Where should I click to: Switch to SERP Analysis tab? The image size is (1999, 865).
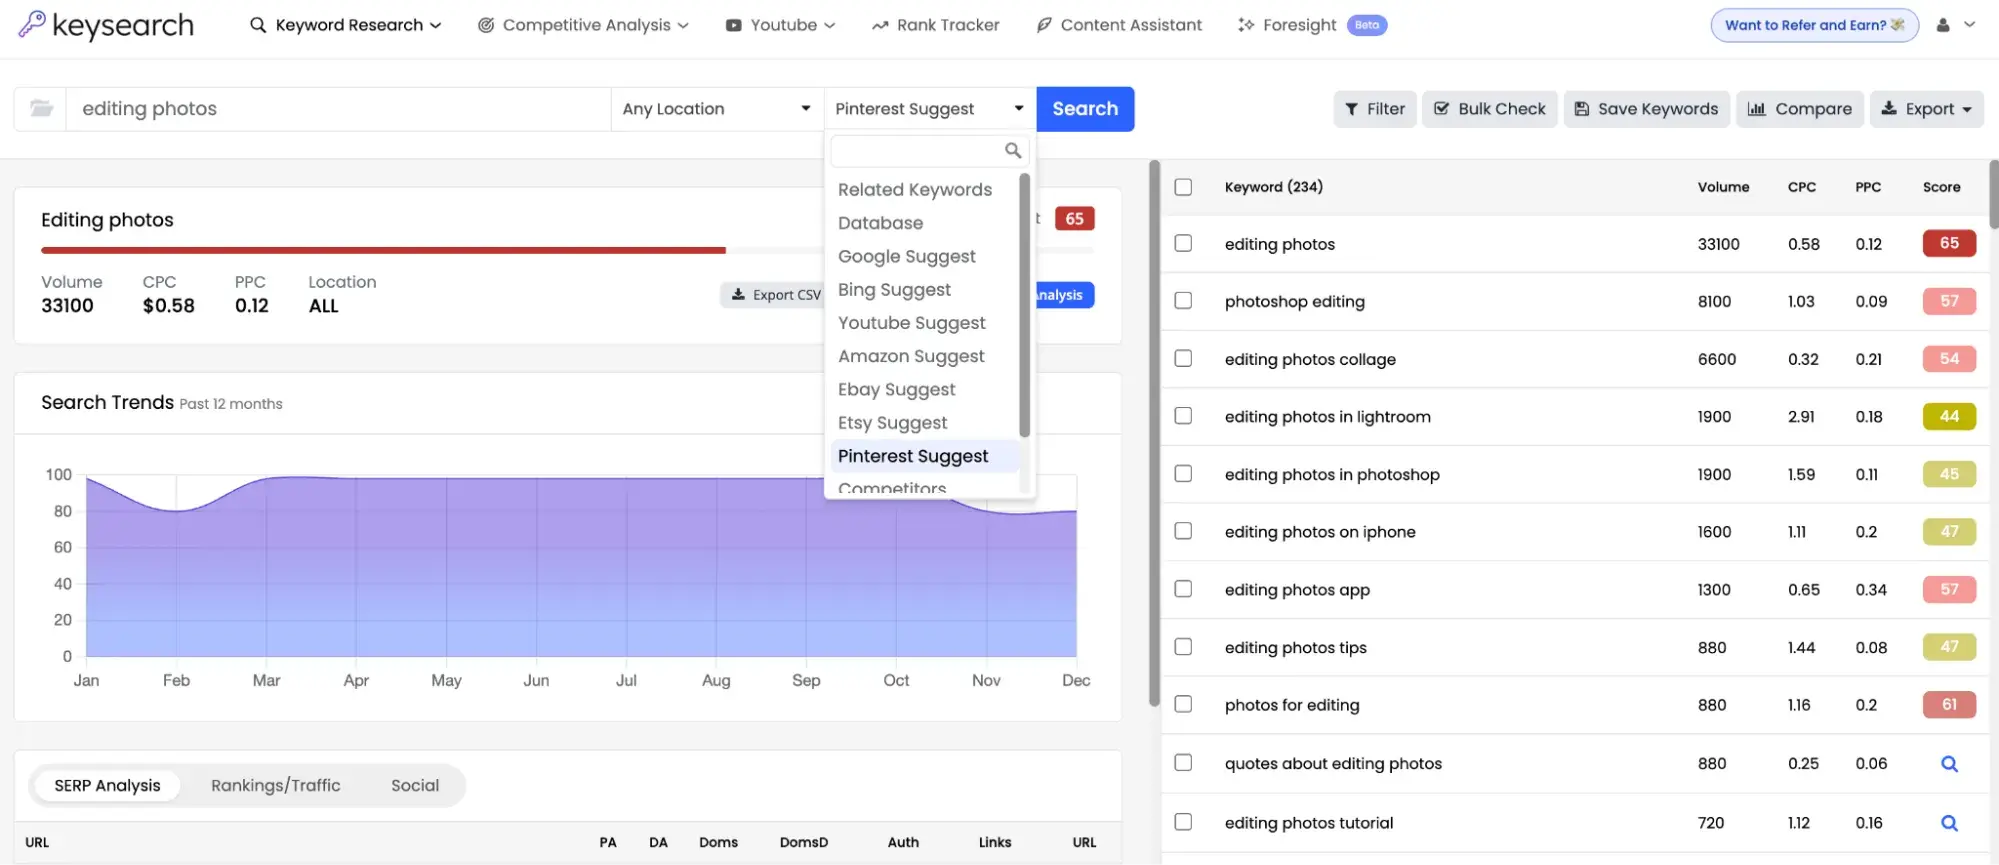click(x=107, y=785)
